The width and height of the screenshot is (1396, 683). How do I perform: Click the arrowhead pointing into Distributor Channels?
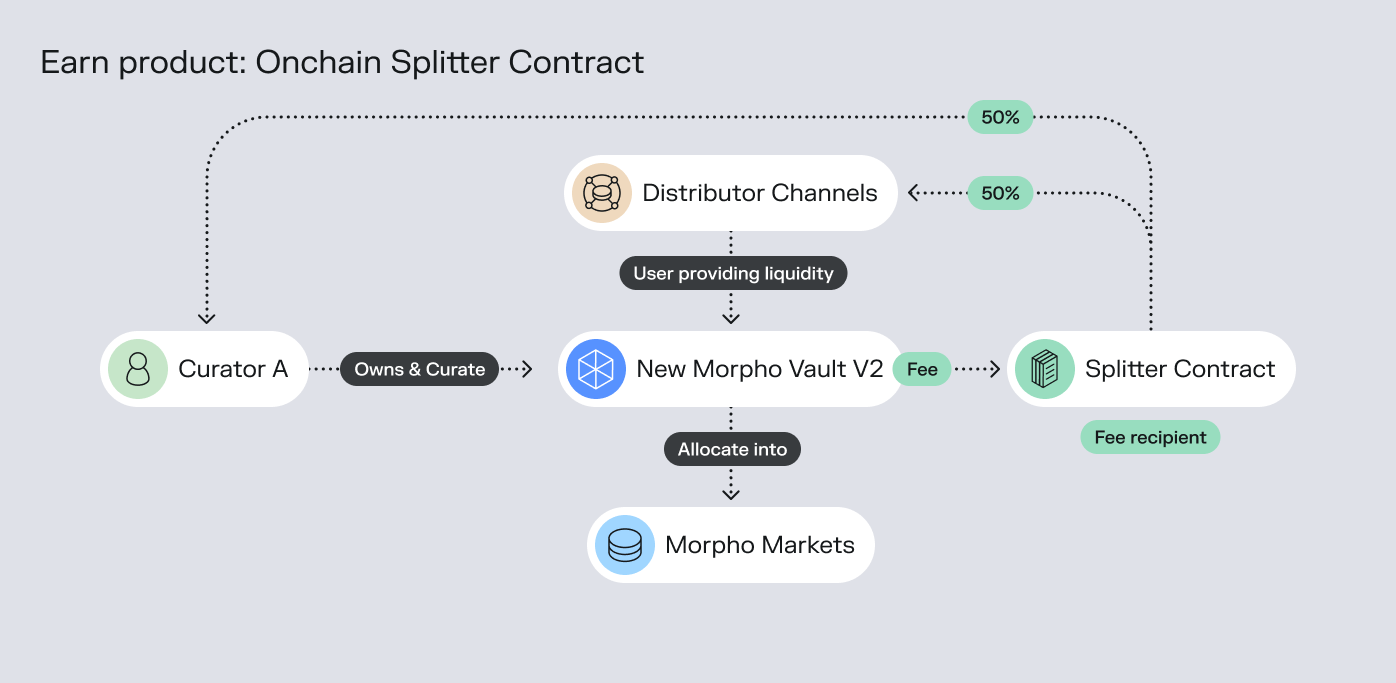[x=914, y=193]
